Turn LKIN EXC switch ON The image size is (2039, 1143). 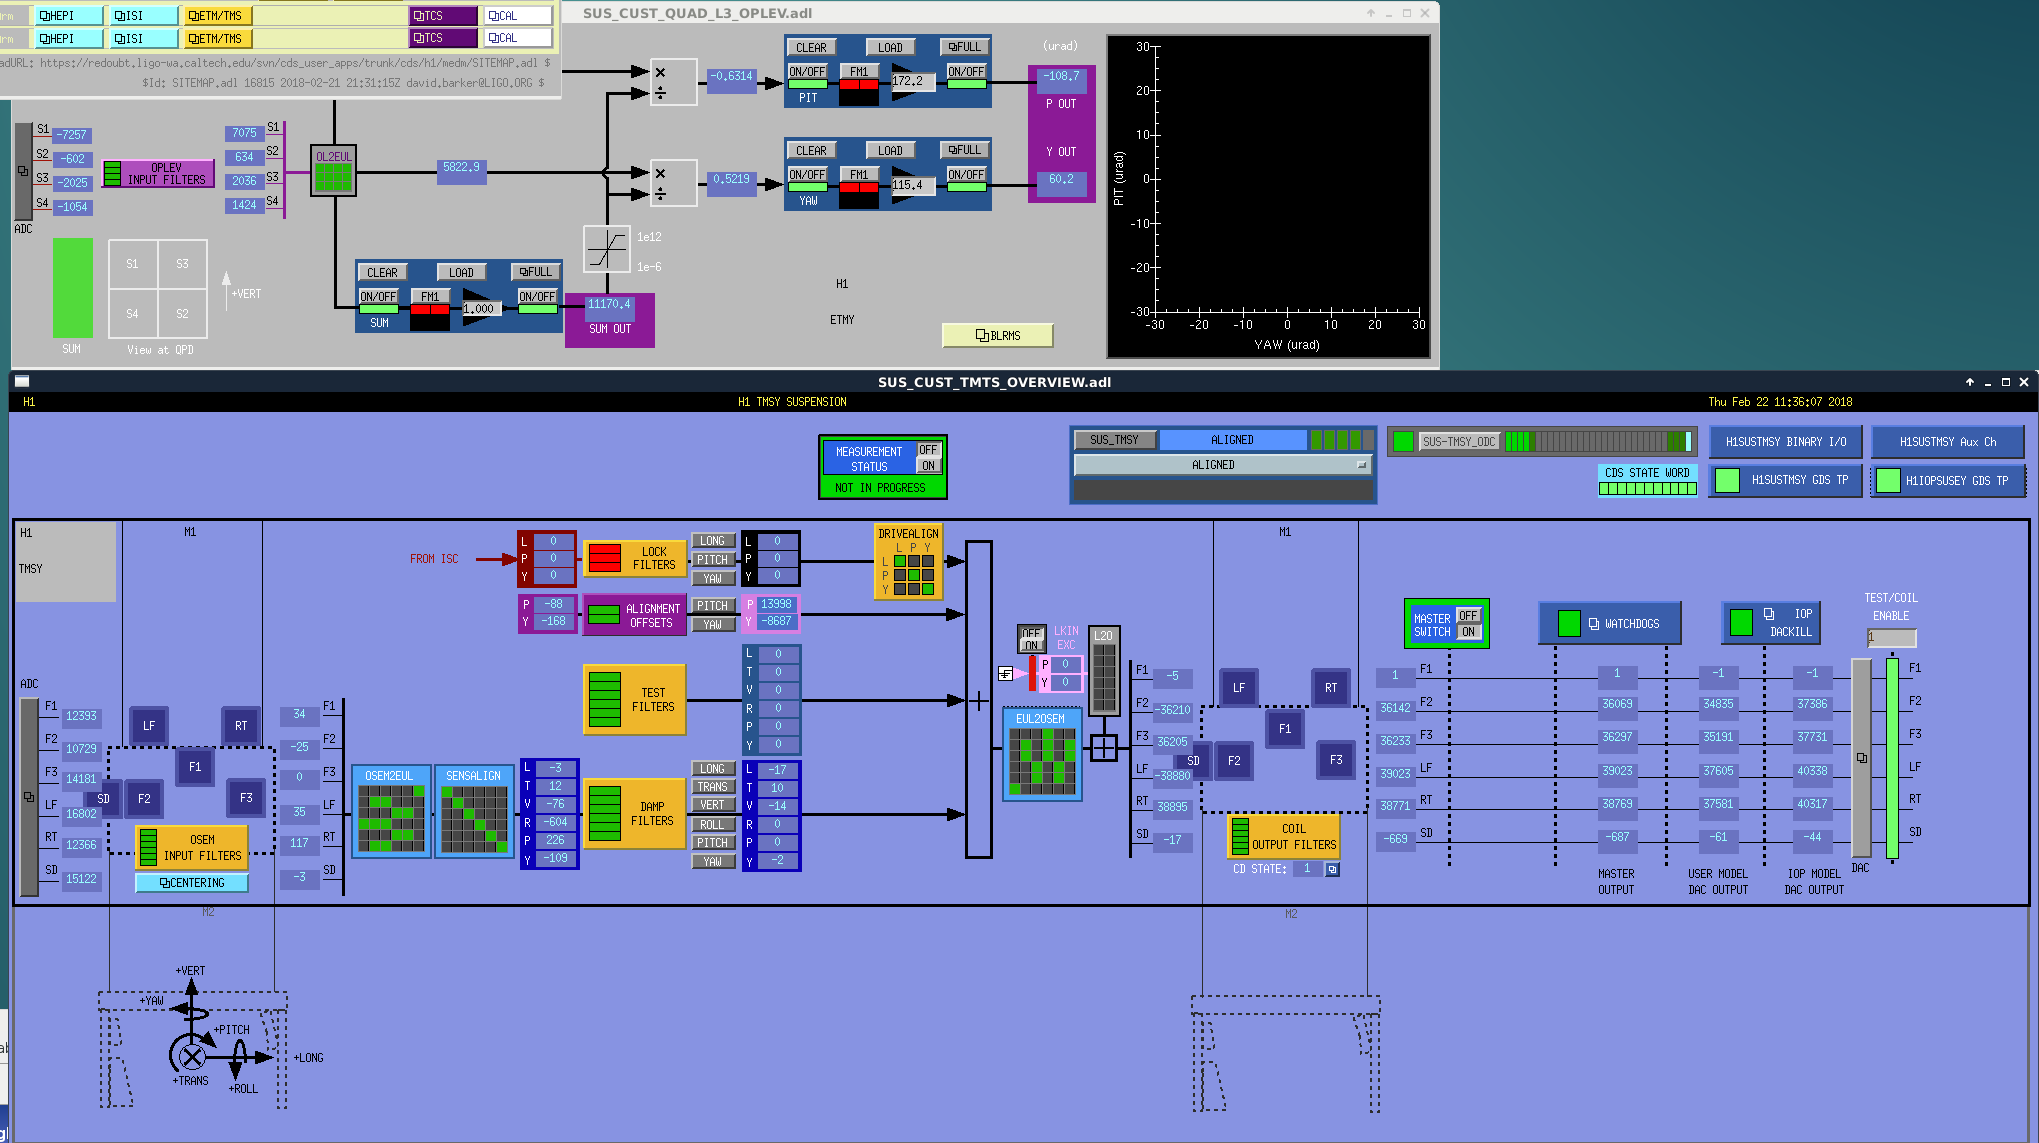(x=1031, y=646)
